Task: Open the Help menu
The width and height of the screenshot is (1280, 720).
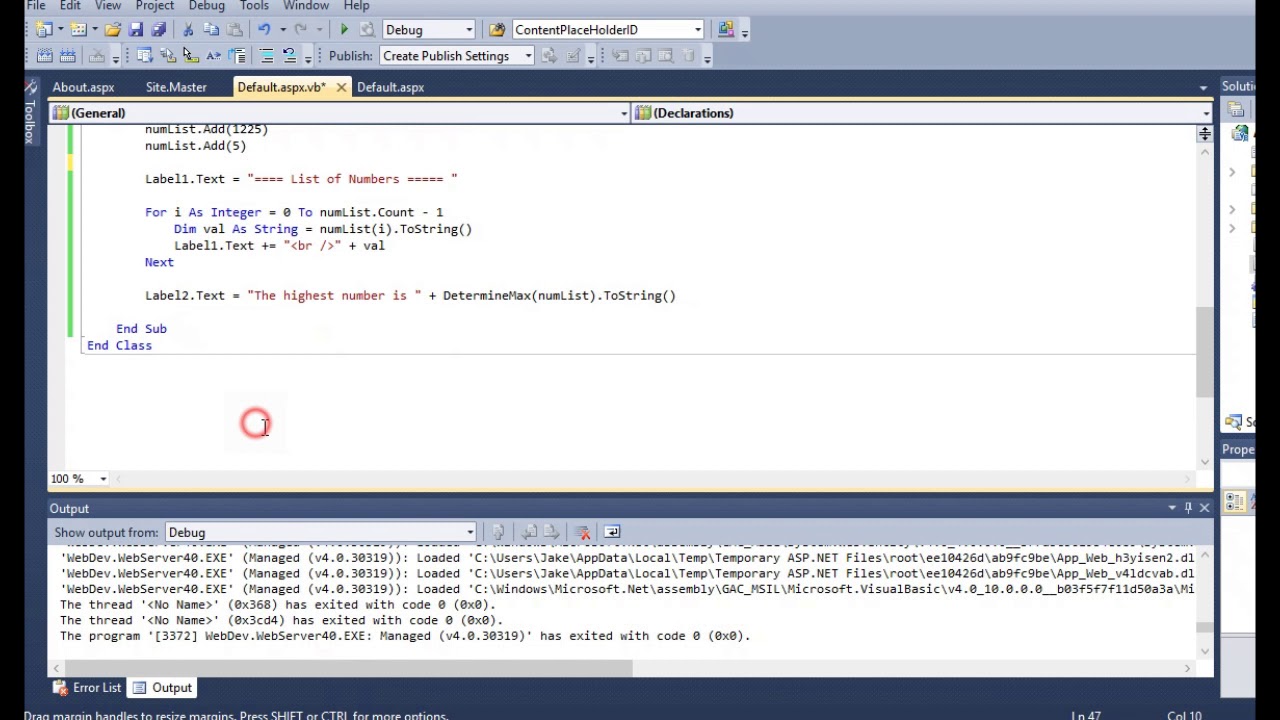Action: [x=356, y=6]
